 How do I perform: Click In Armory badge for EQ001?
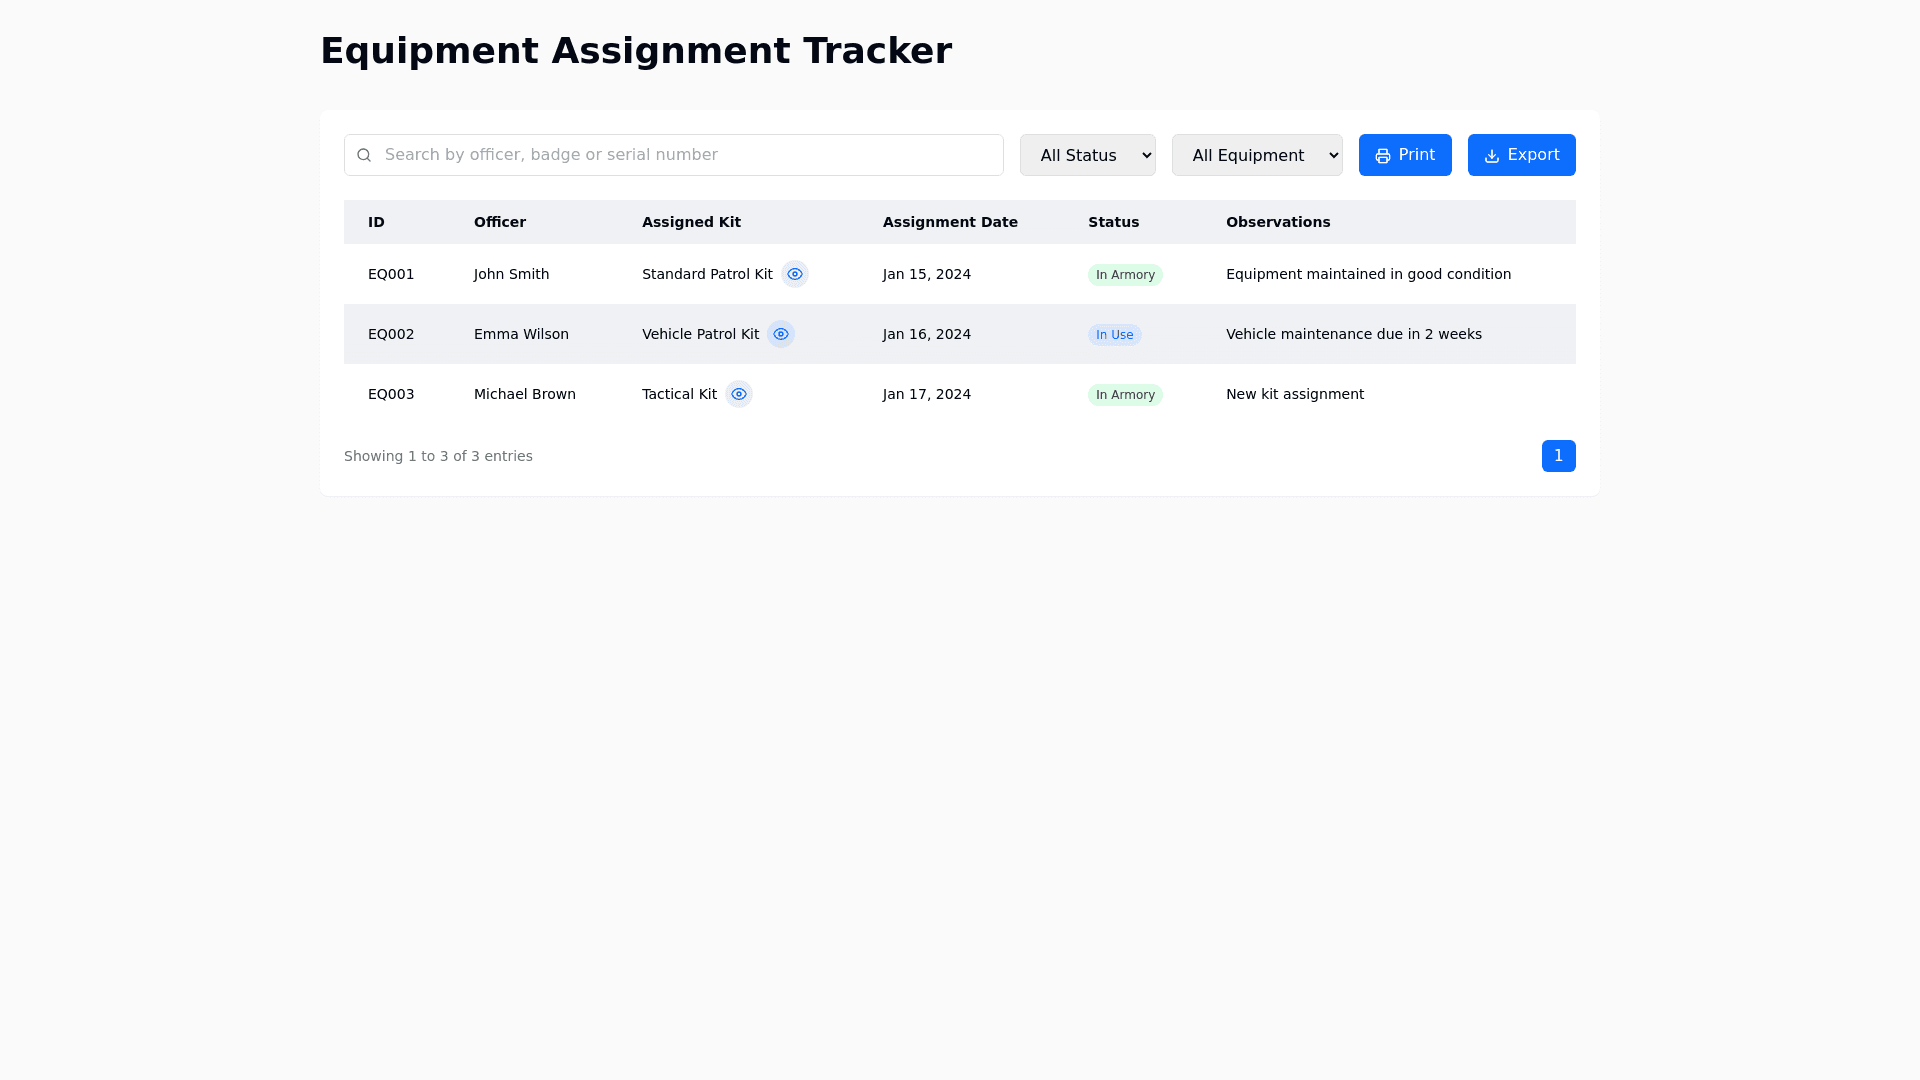1124,275
